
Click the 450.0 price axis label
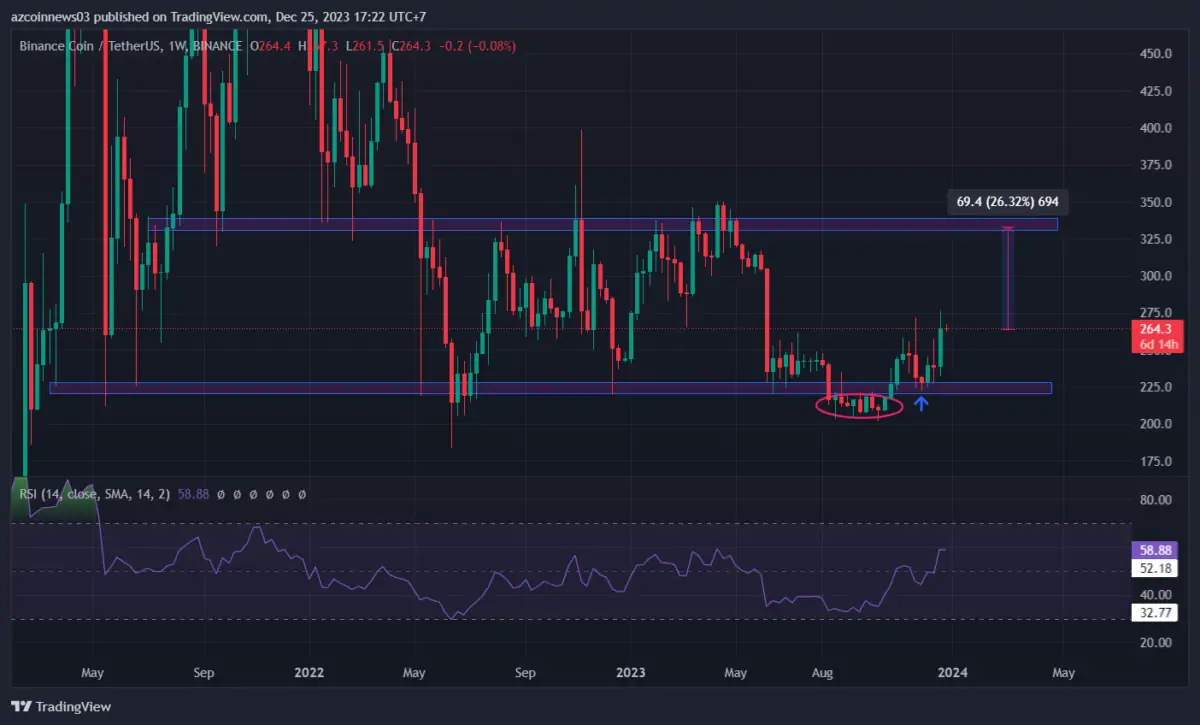pos(1156,54)
